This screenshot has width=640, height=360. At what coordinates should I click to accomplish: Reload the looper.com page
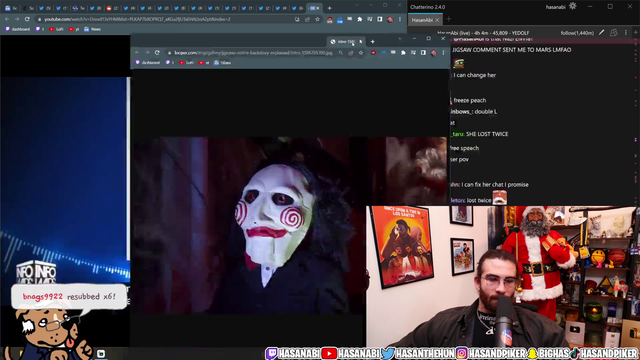[x=157, y=53]
